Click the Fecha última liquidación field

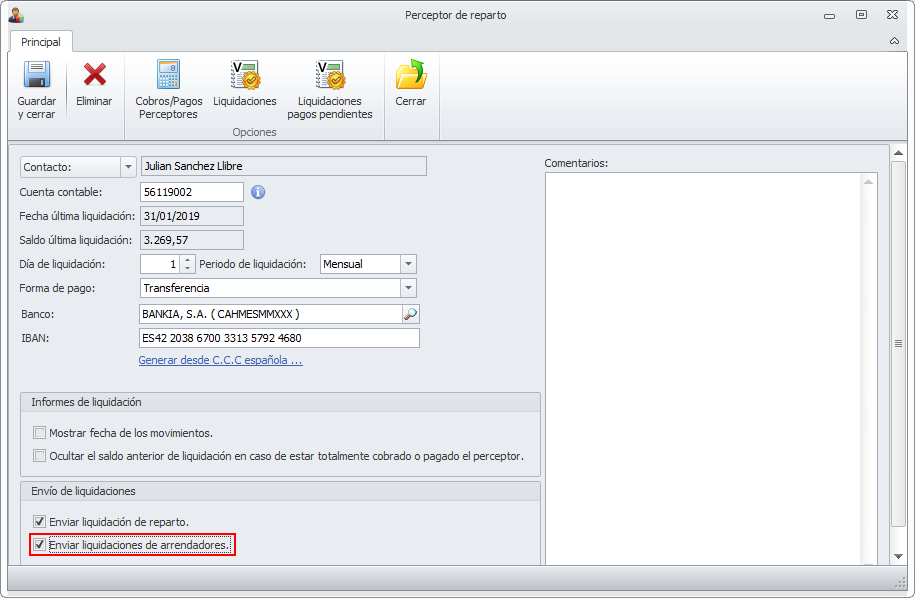[x=192, y=216]
